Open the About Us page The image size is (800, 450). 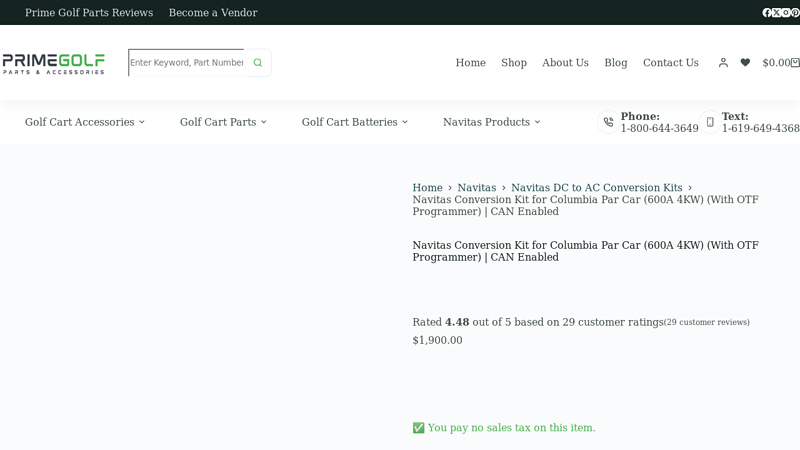[565, 63]
